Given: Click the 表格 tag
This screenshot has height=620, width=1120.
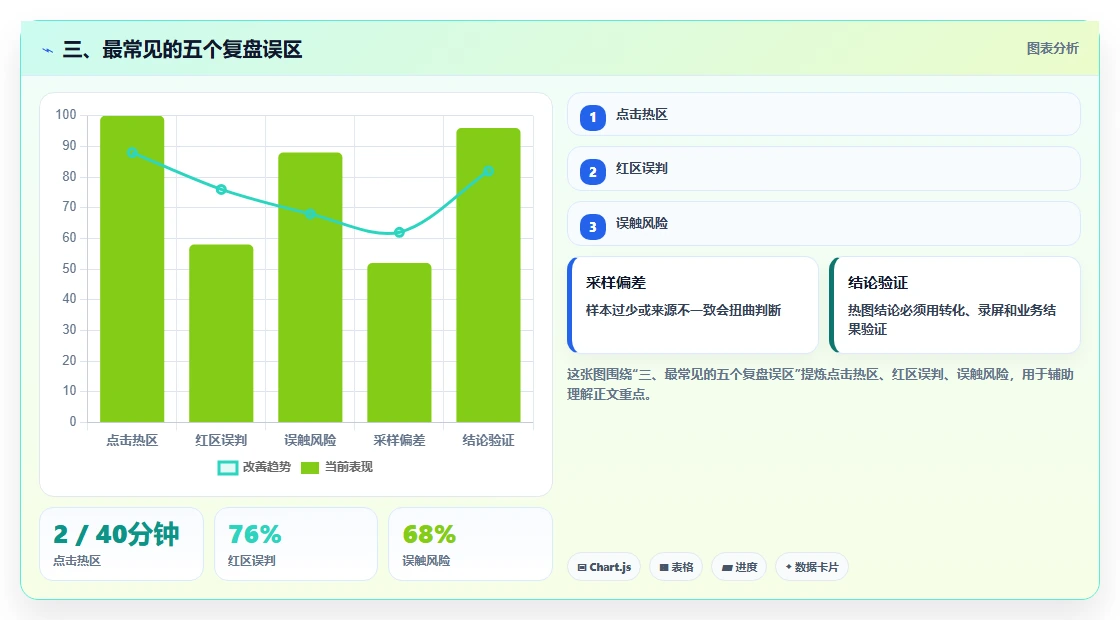Looking at the screenshot, I should click(676, 567).
